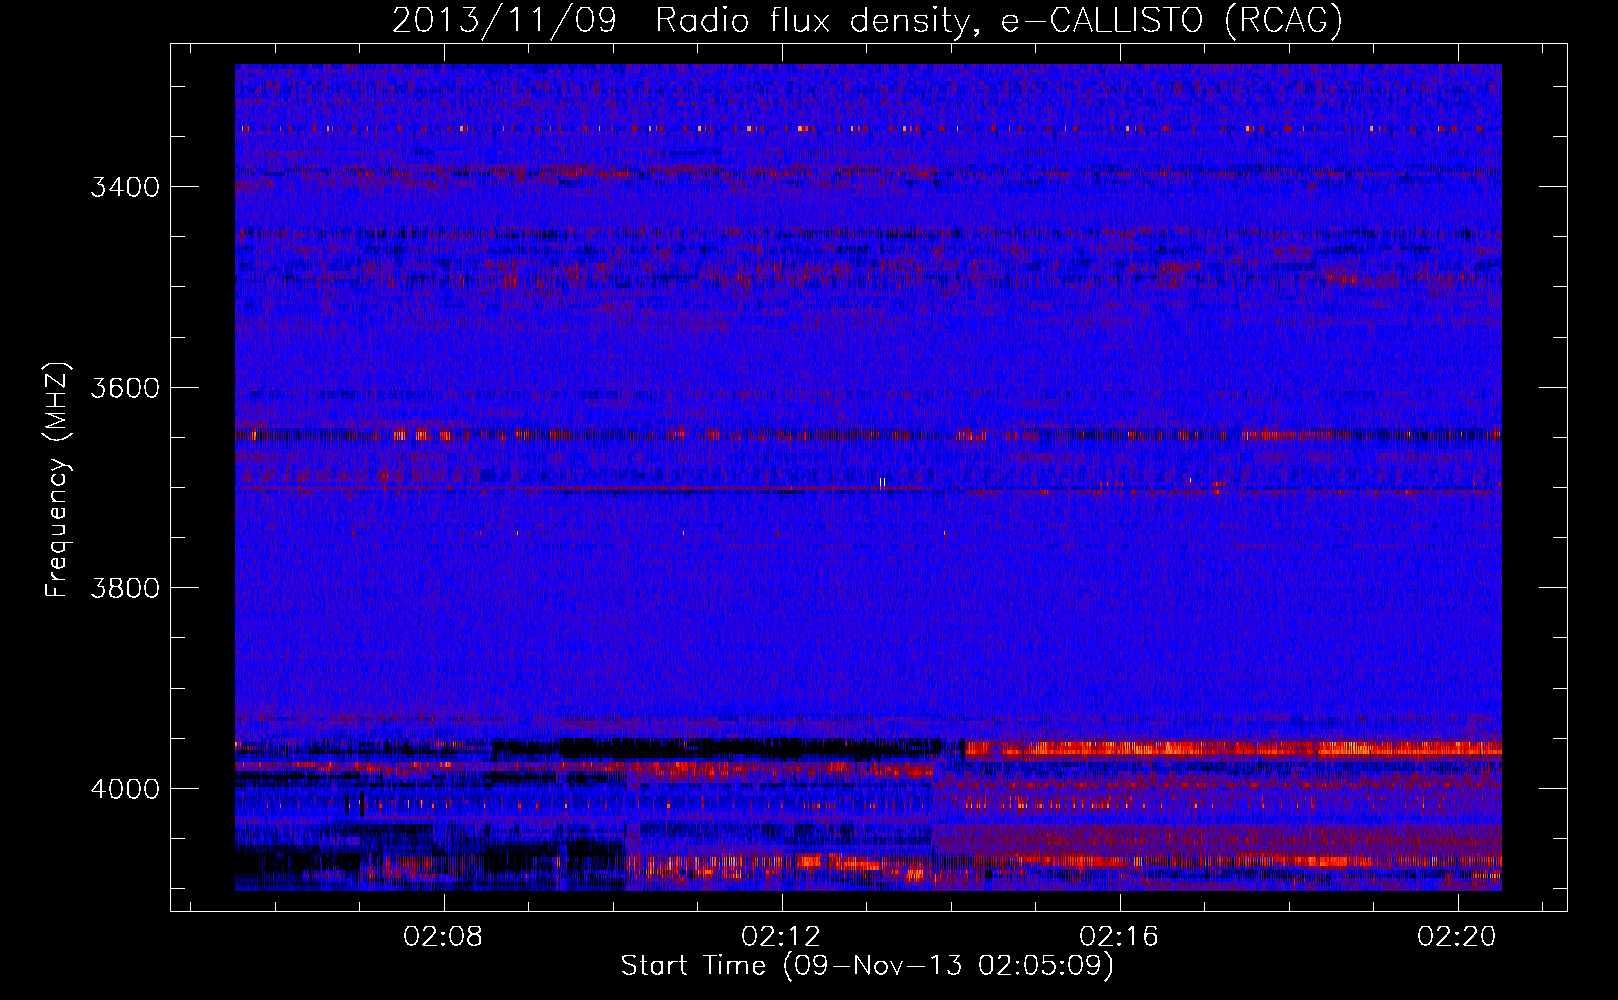Screen dimensions: 1618x1000
Task: Click the 'Start Time (09-Nov-13 02:05:09)' label
Action: coord(867,966)
